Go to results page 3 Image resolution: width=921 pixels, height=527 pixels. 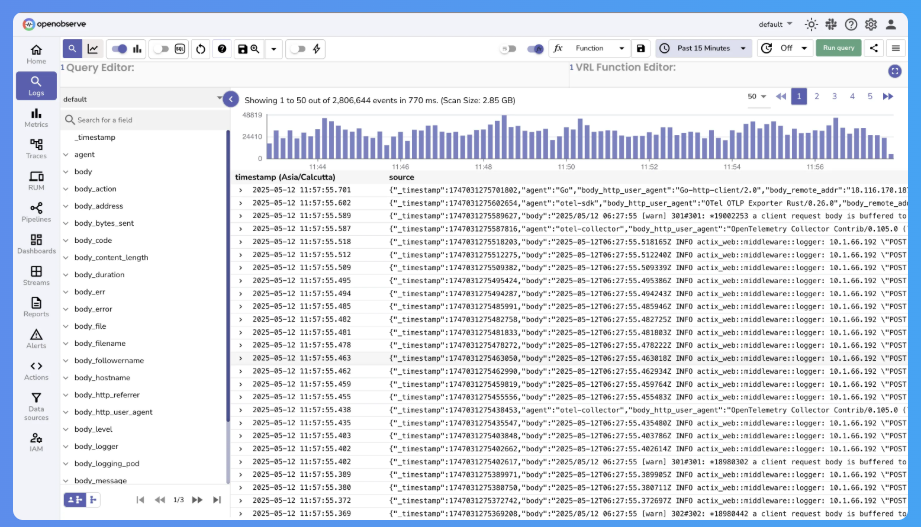(834, 96)
